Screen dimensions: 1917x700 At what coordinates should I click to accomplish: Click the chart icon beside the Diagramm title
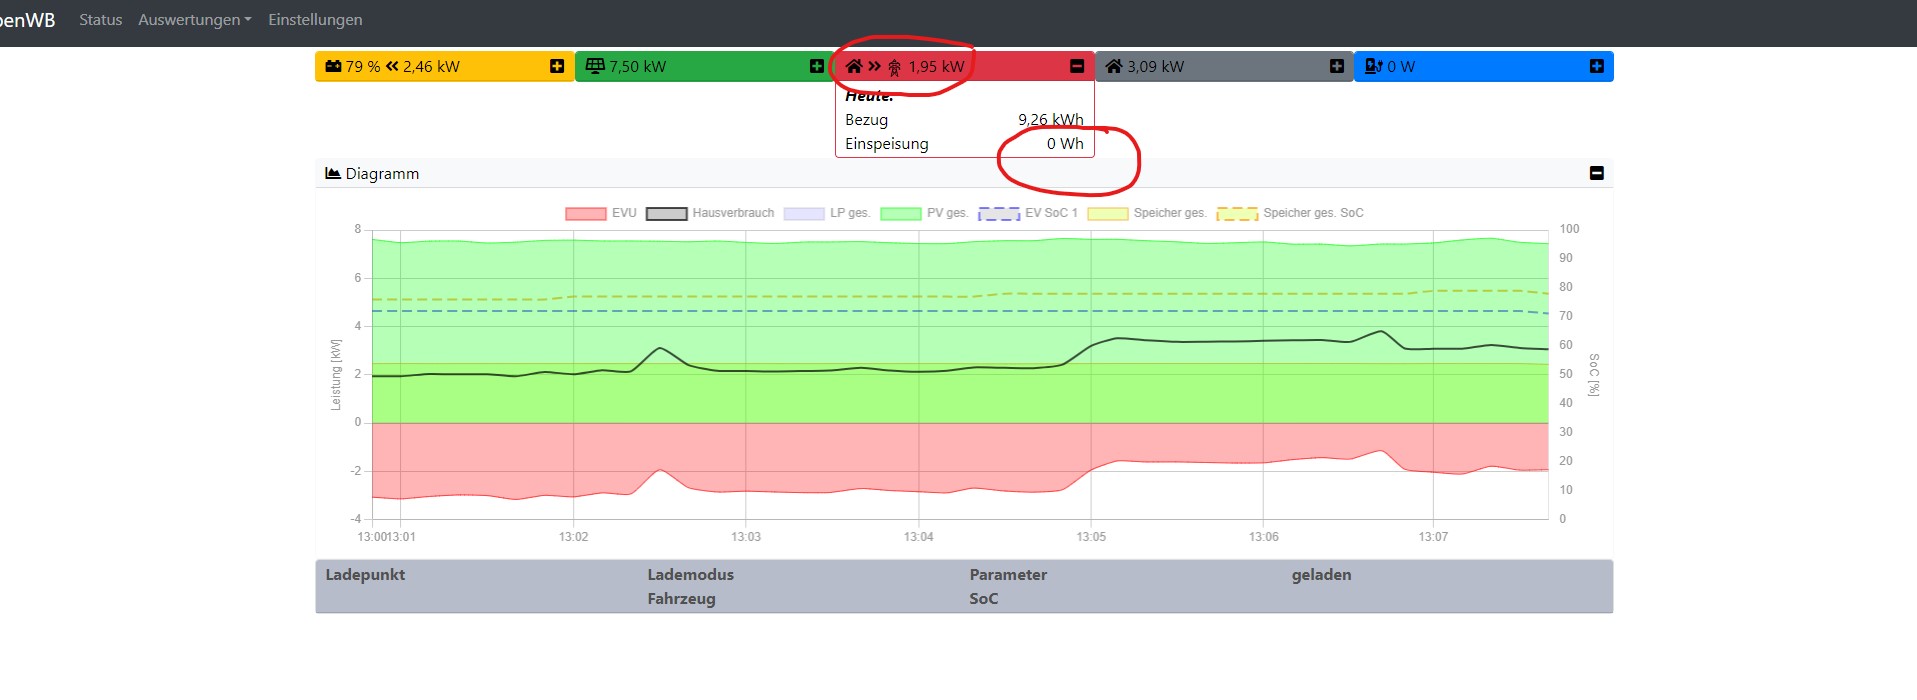[x=333, y=173]
